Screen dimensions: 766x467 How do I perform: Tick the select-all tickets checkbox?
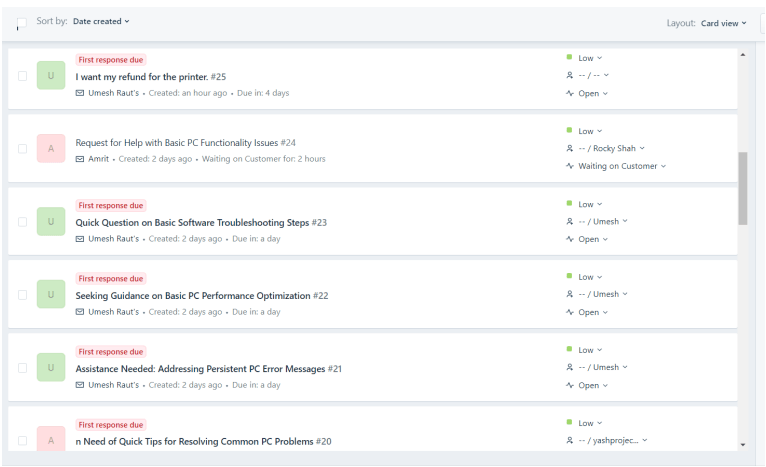click(22, 24)
